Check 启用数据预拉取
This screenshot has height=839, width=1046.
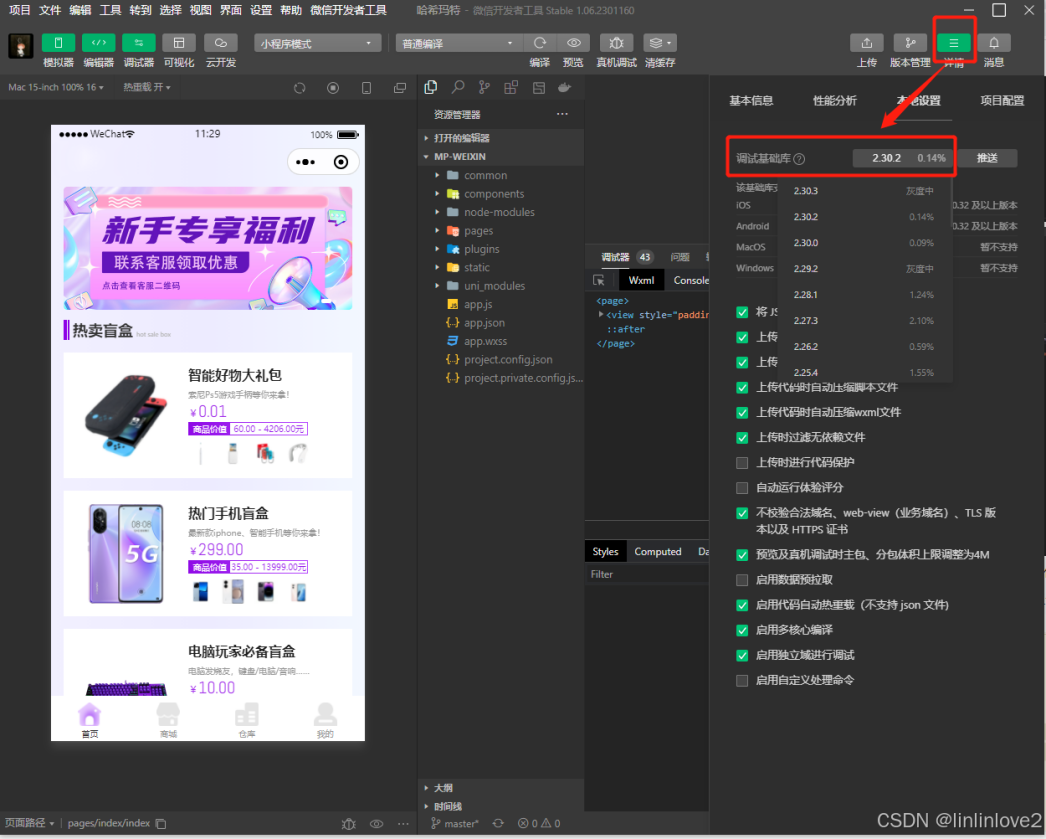(742, 580)
